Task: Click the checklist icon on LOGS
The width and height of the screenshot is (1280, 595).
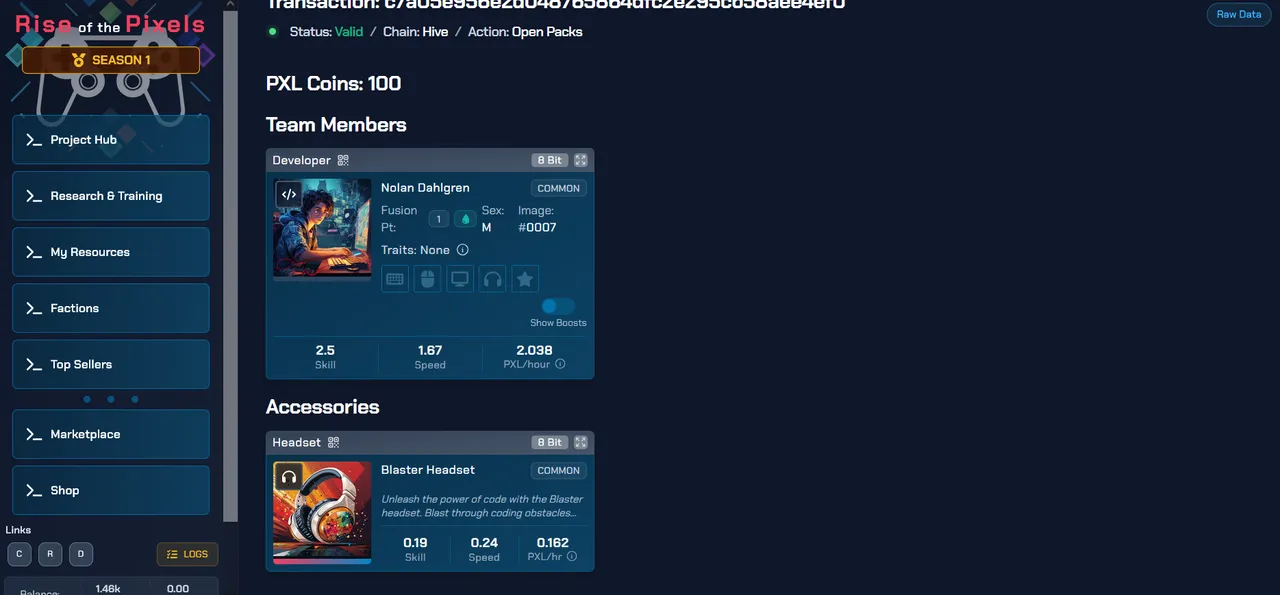Action: pyautogui.click(x=173, y=554)
